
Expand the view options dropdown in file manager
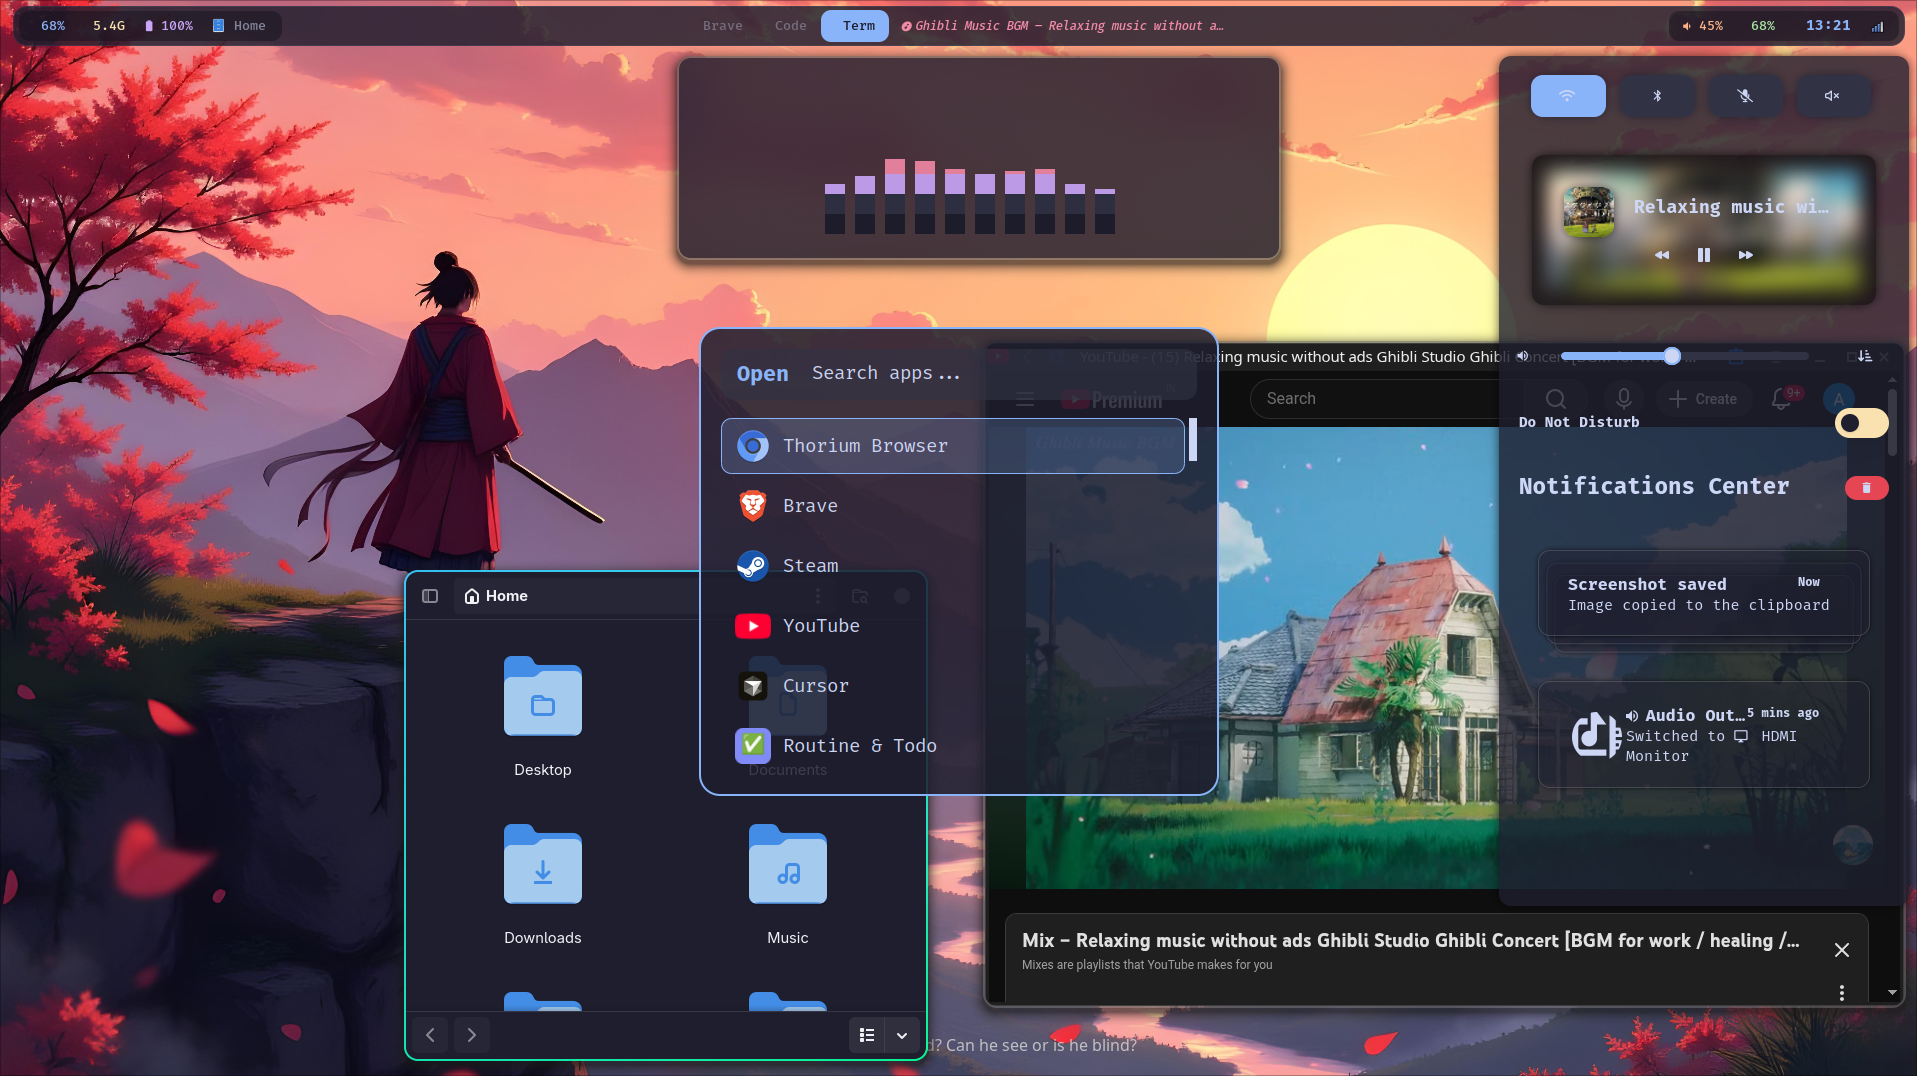[902, 1035]
